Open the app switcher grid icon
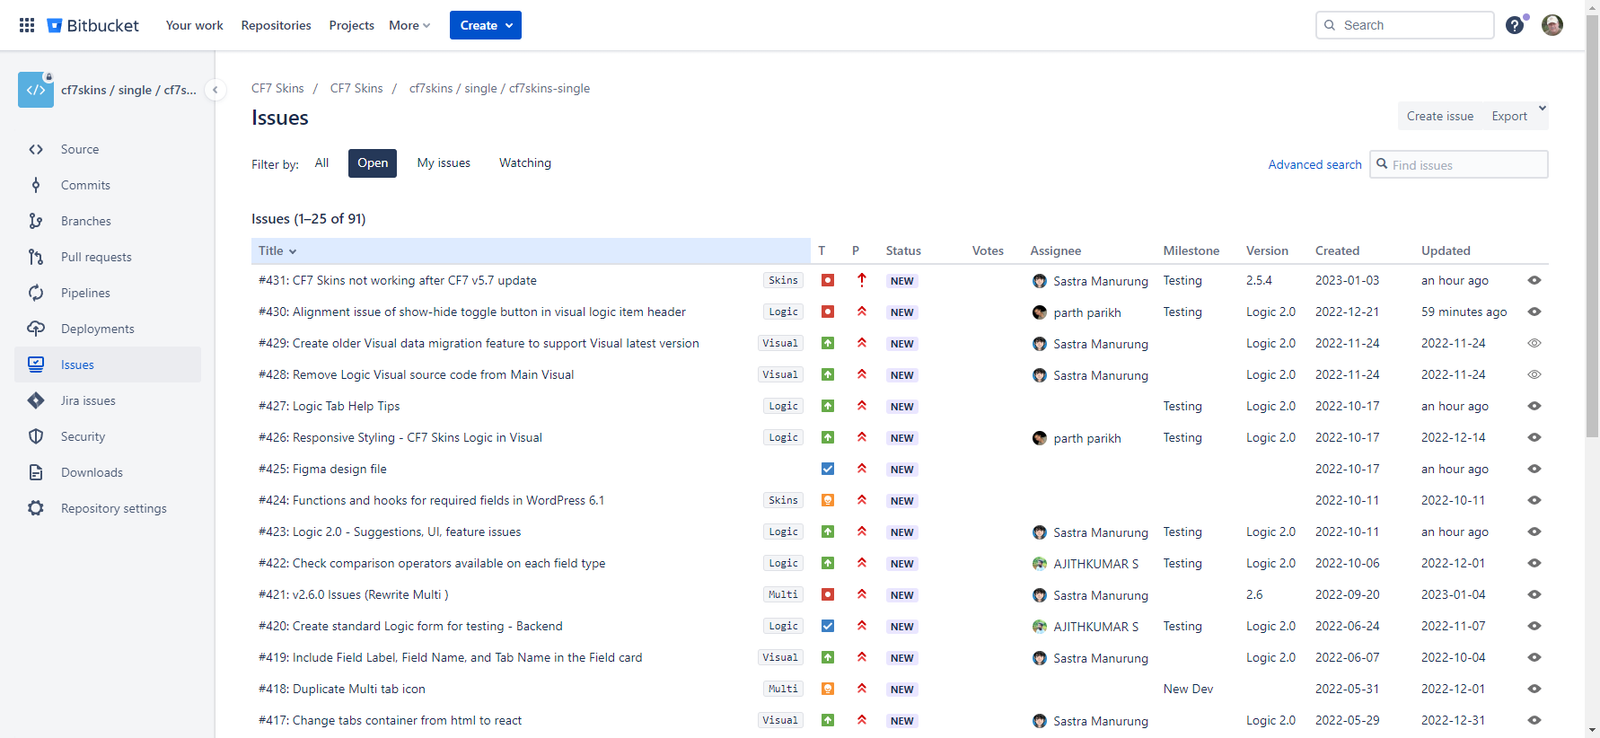Image resolution: width=1600 pixels, height=738 pixels. click(x=27, y=25)
